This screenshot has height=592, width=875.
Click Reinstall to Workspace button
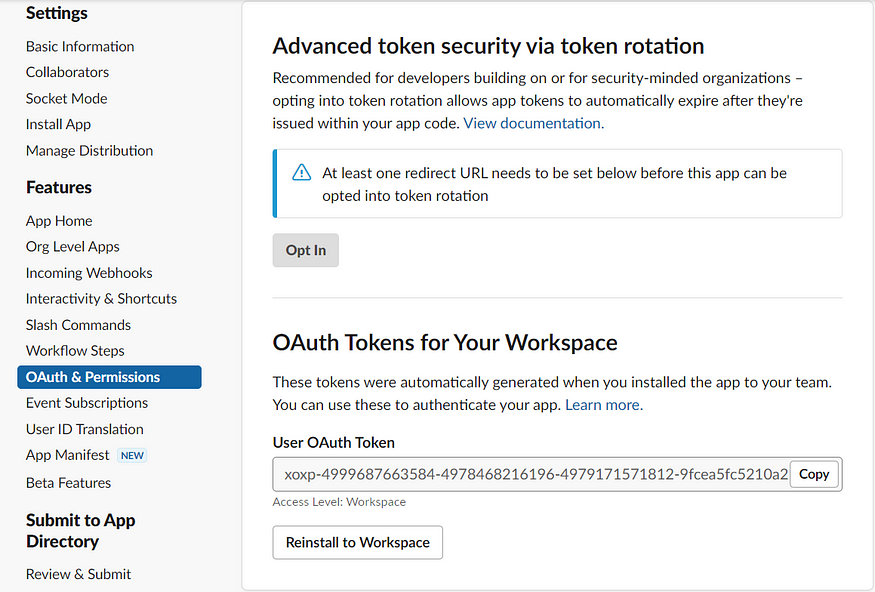358,542
